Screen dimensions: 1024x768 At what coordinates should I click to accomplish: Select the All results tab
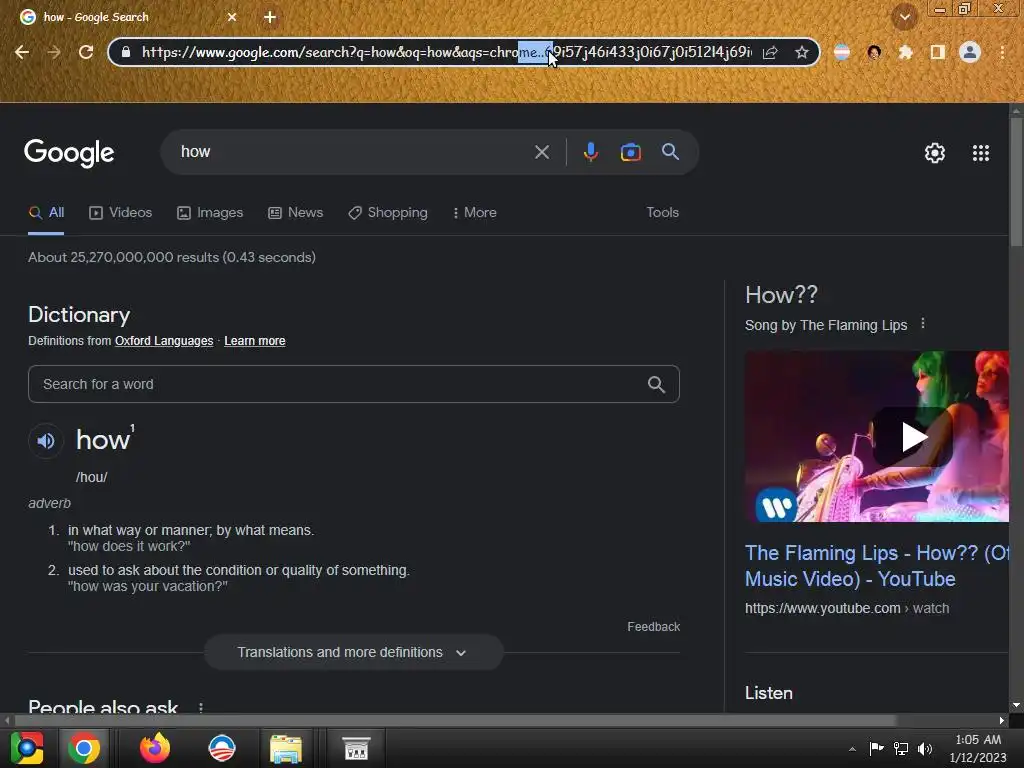(46, 213)
